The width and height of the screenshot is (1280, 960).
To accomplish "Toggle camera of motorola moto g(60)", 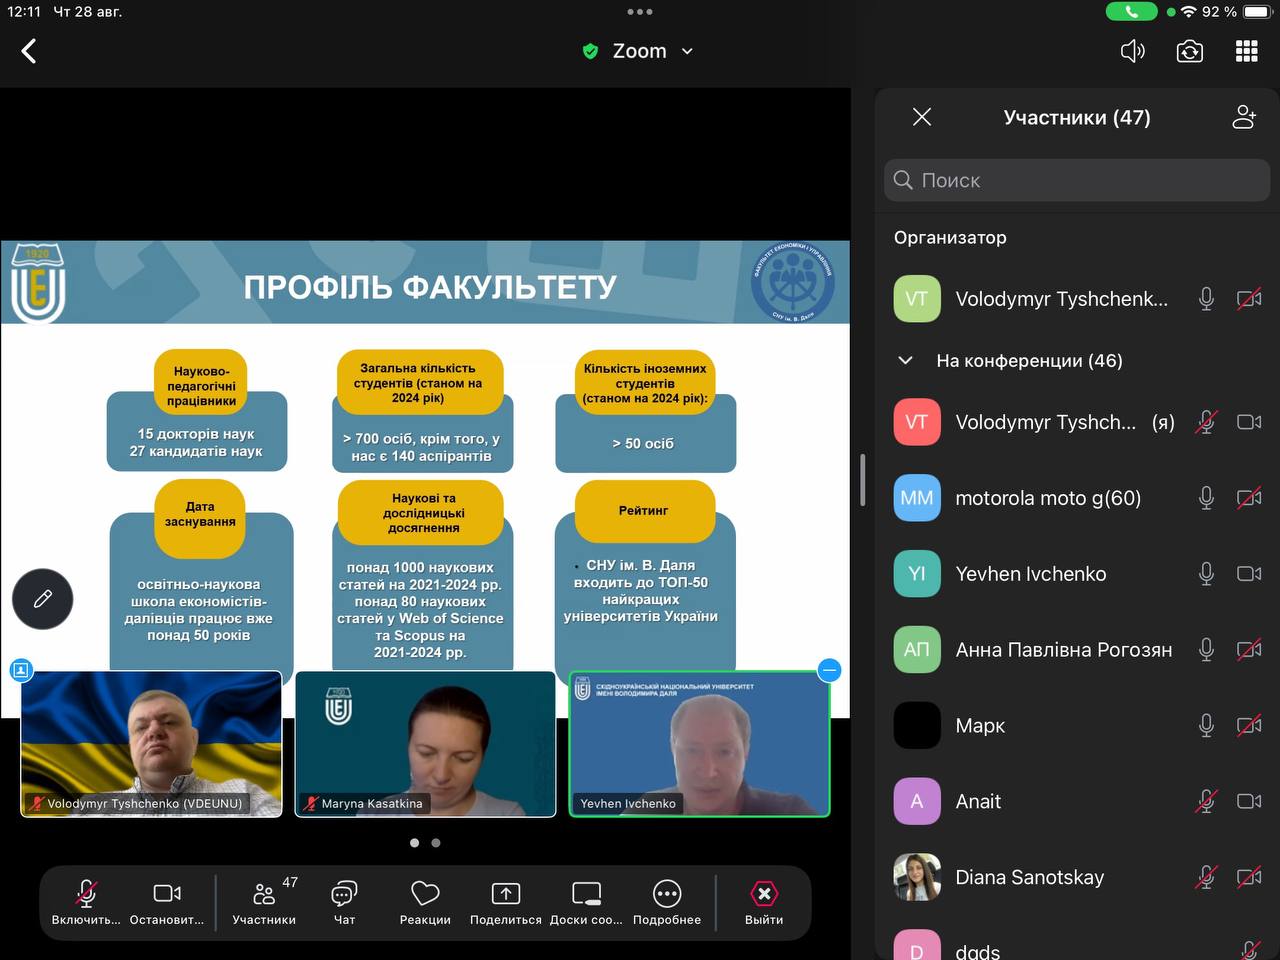I will [1249, 498].
